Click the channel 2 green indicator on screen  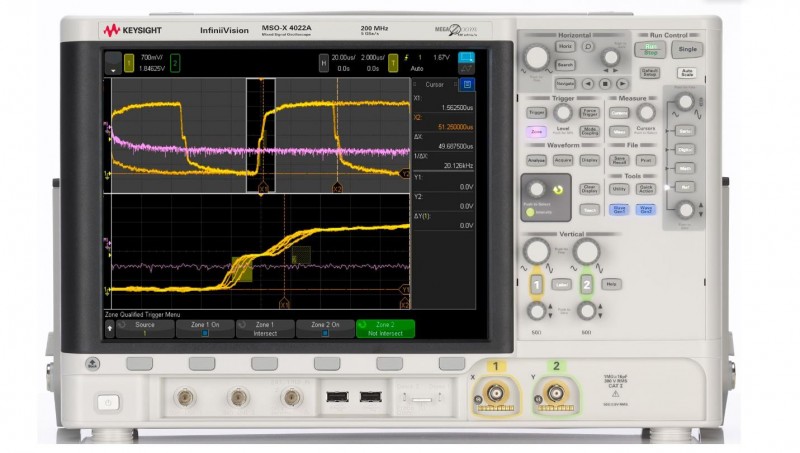175,63
